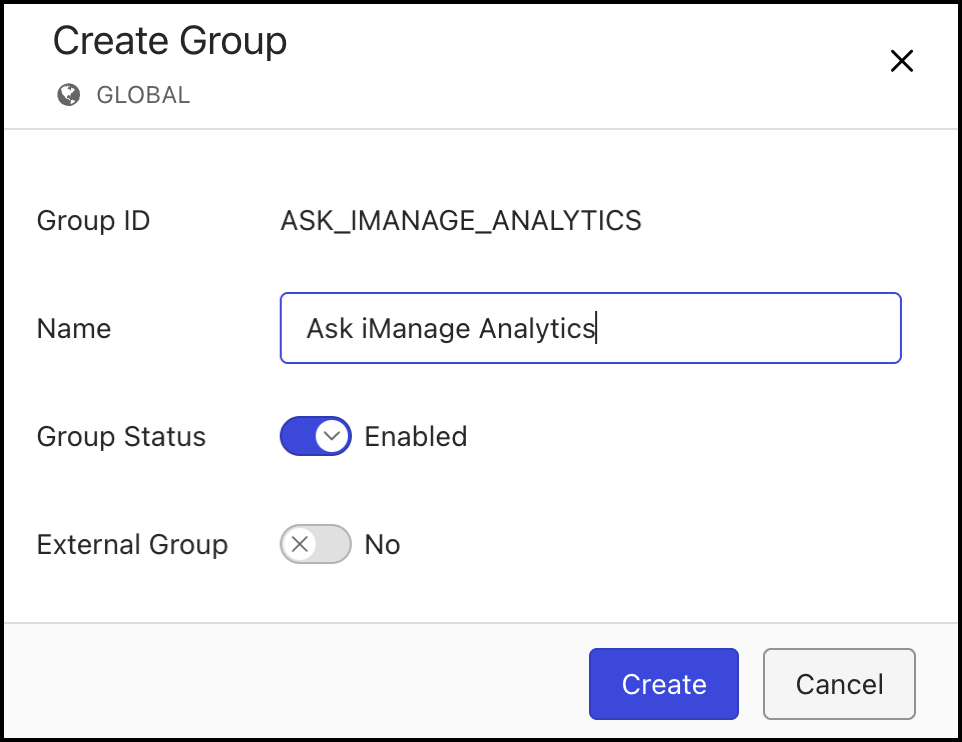
Task: Click the X knob on External Group switch
Action: [298, 545]
